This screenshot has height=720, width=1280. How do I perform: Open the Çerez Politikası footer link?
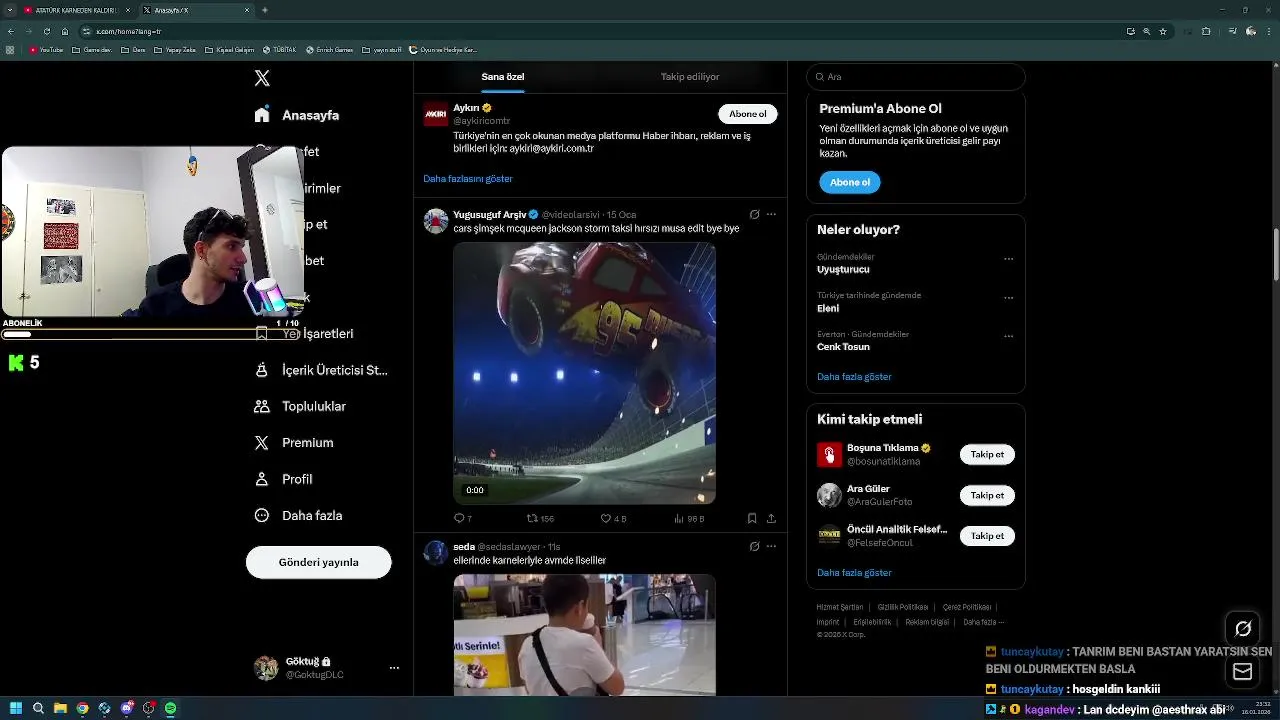(x=967, y=607)
